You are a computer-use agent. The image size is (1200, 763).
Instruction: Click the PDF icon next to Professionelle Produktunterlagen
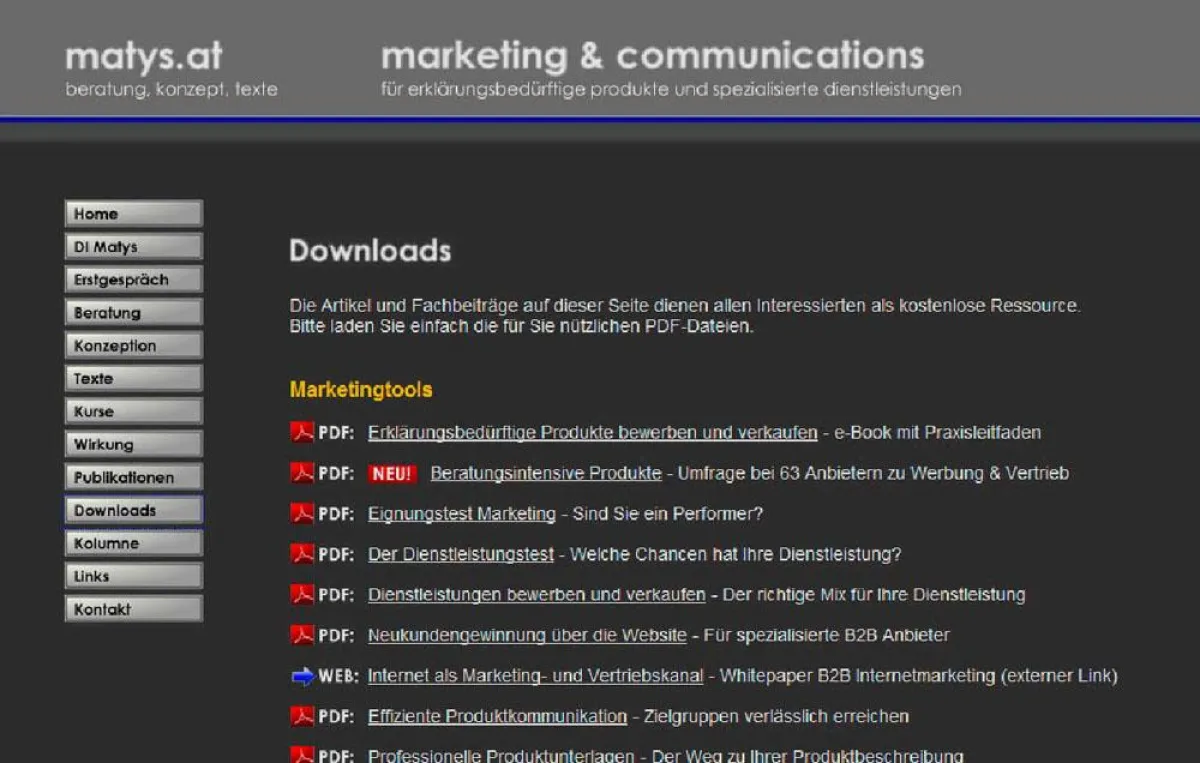300,755
